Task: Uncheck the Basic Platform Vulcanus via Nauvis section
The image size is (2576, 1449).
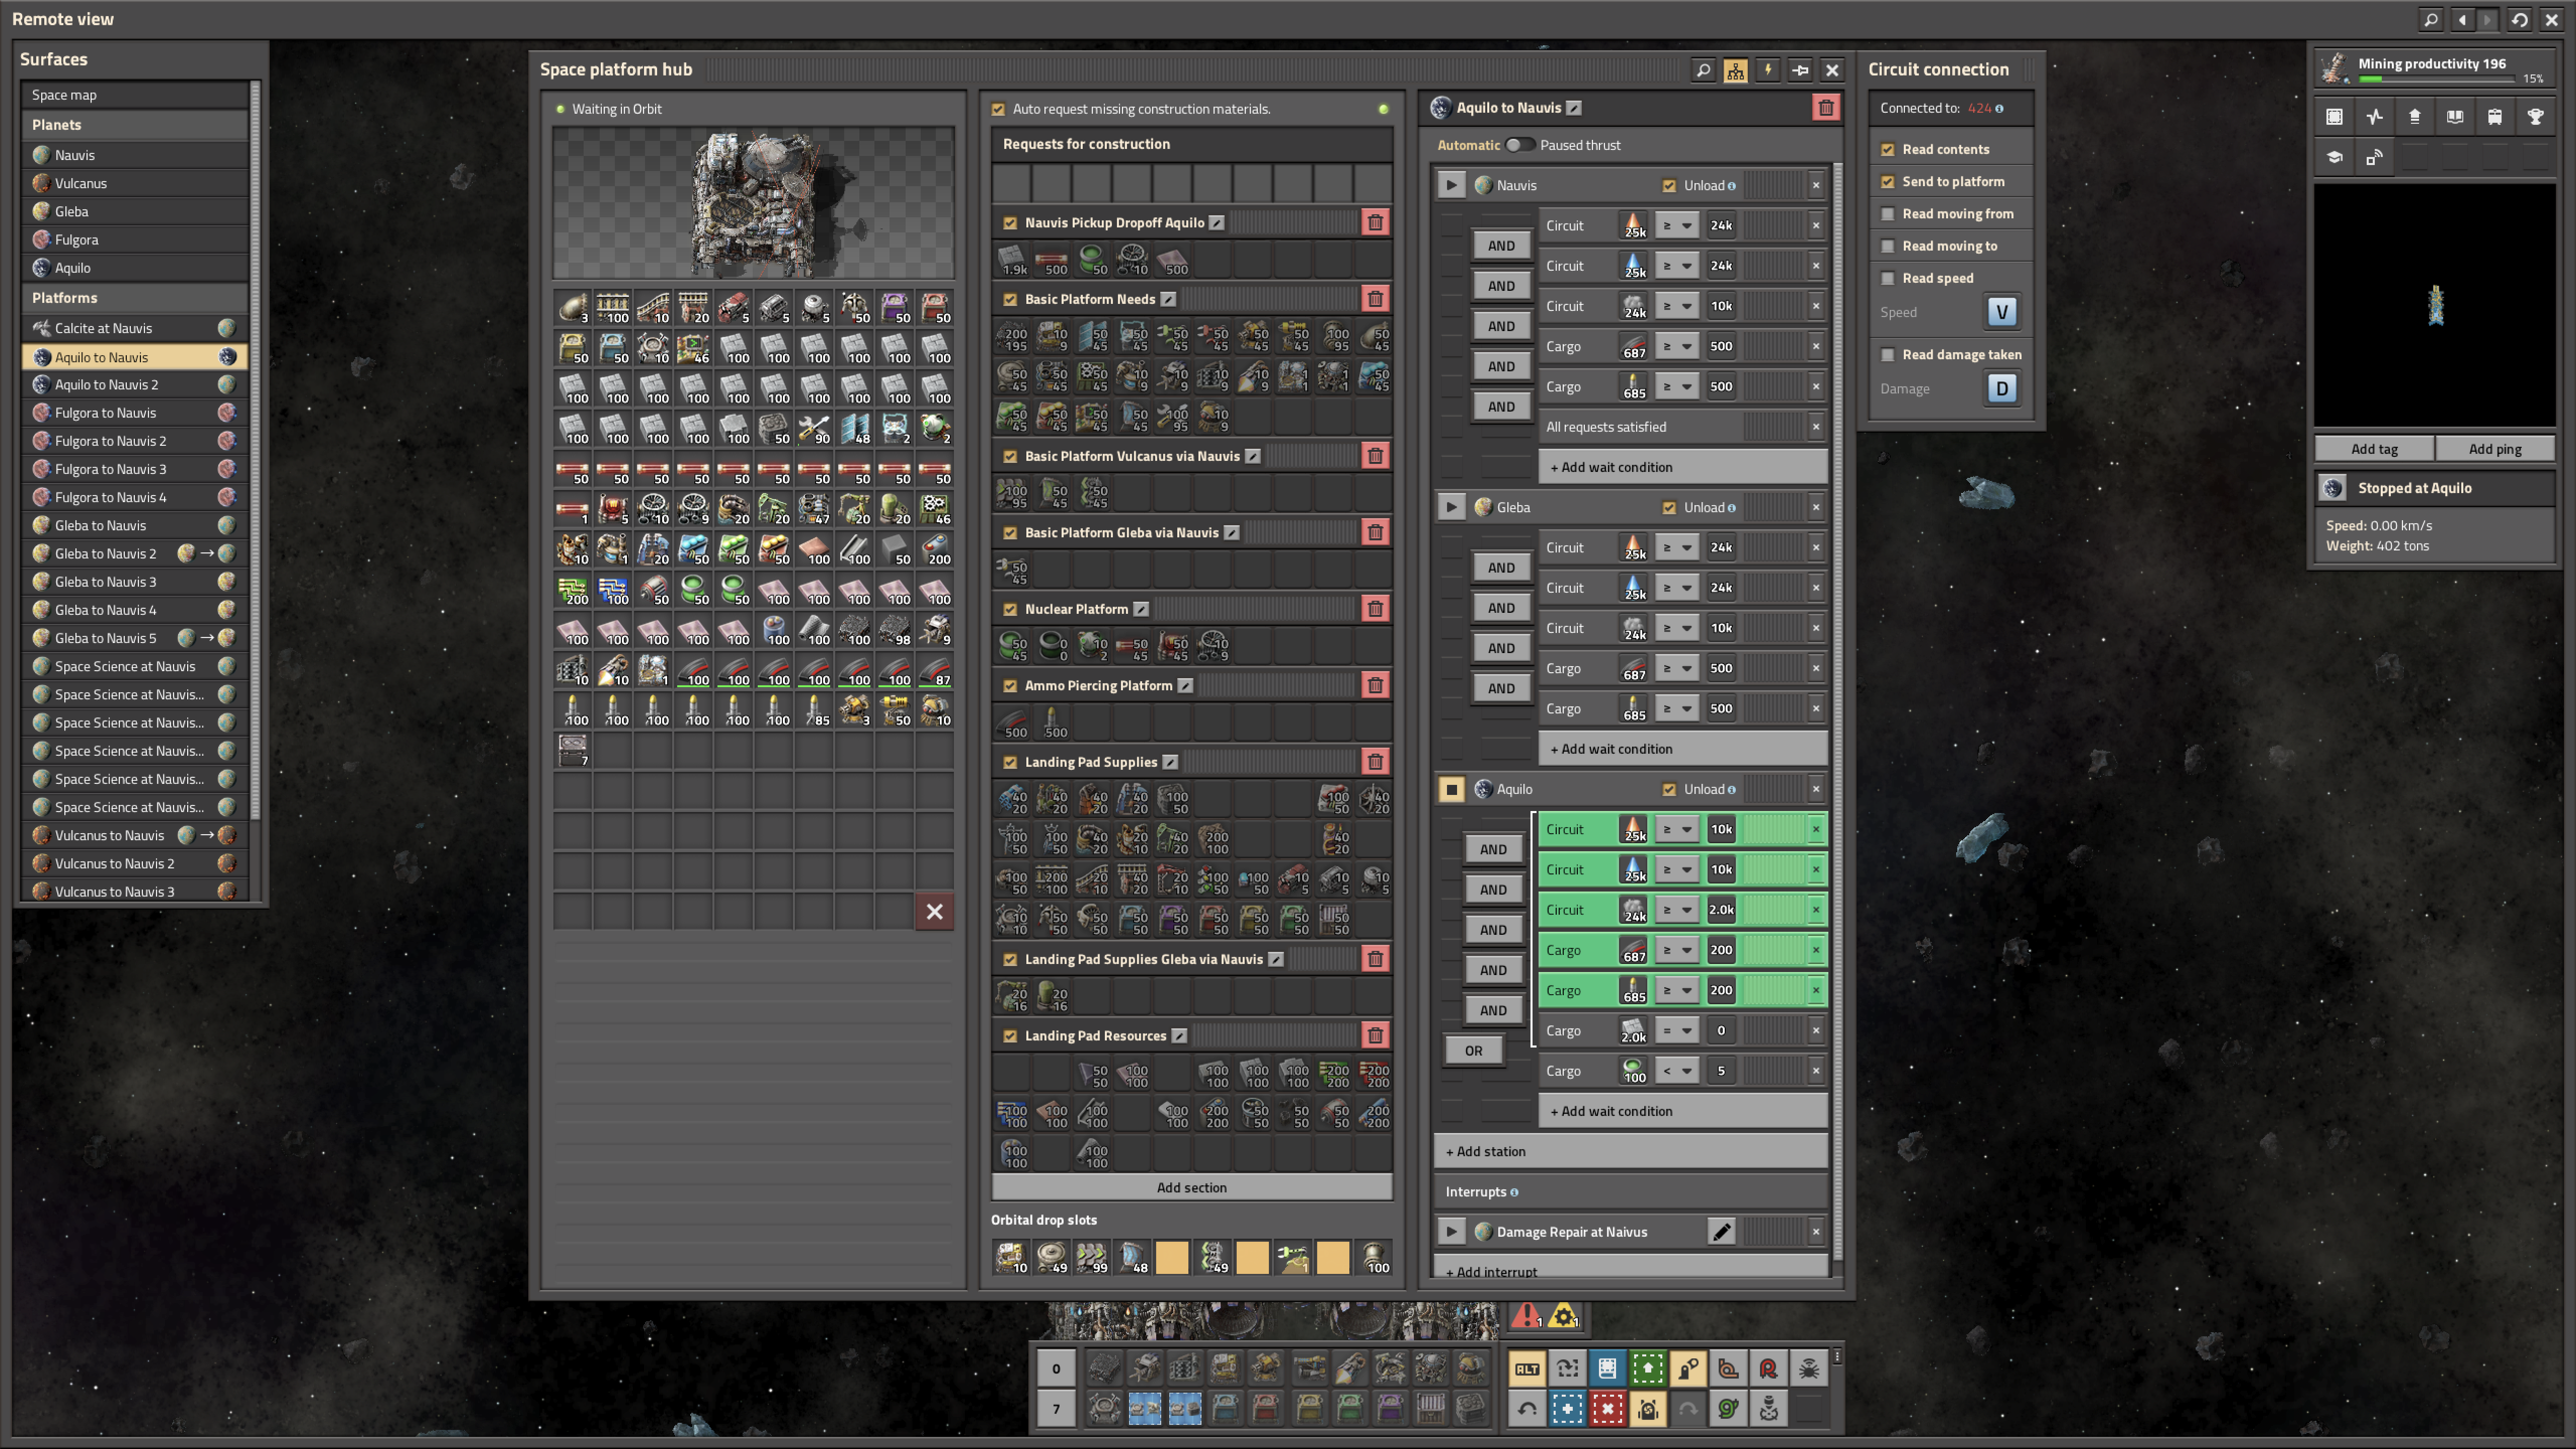Action: 1010,456
